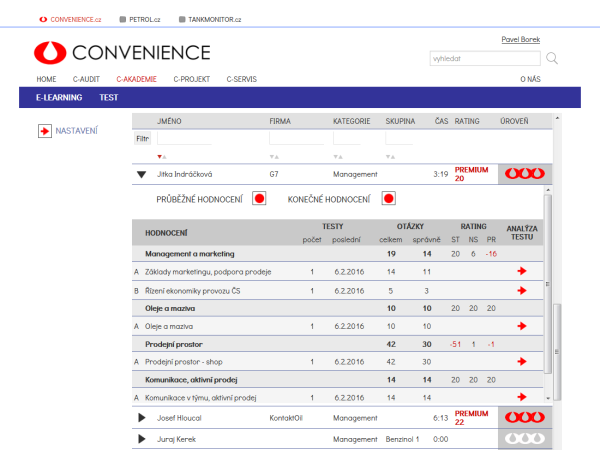
Task: Select the 'Komunikace, aktivní prodej' group row
Action: click(x=338, y=380)
